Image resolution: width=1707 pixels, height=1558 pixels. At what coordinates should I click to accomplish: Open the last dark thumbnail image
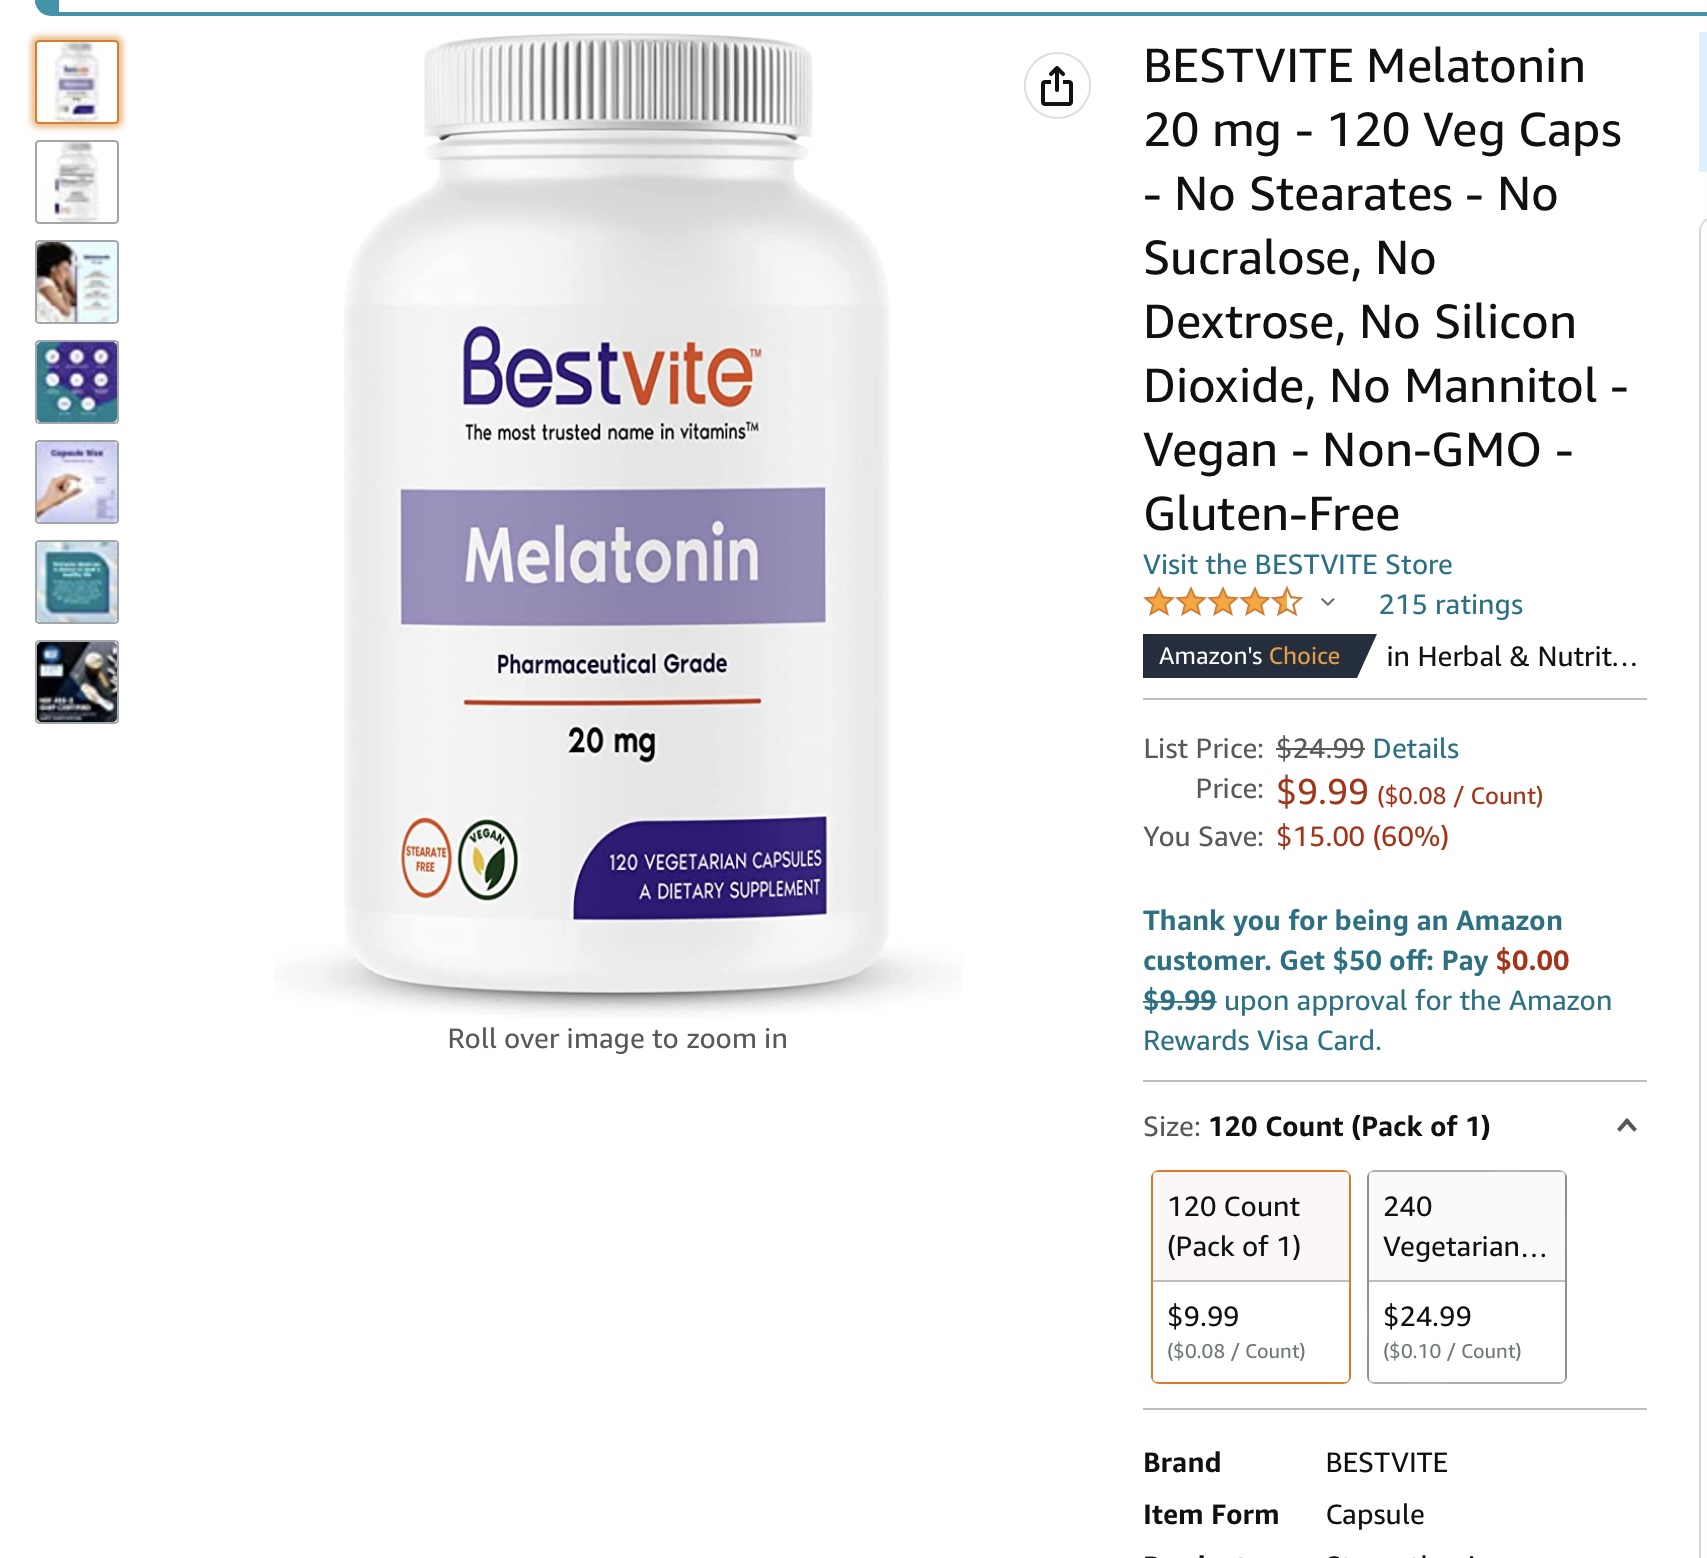coord(77,682)
